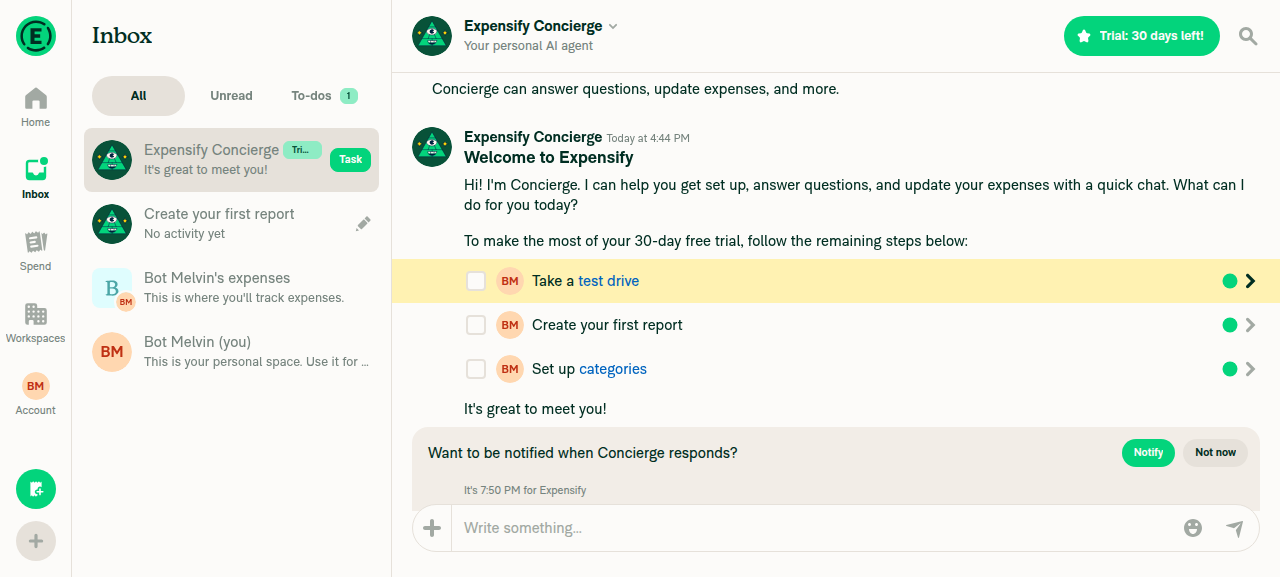The width and height of the screenshot is (1280, 577).
Task: Click Notify for Concierge responses
Action: coord(1148,452)
